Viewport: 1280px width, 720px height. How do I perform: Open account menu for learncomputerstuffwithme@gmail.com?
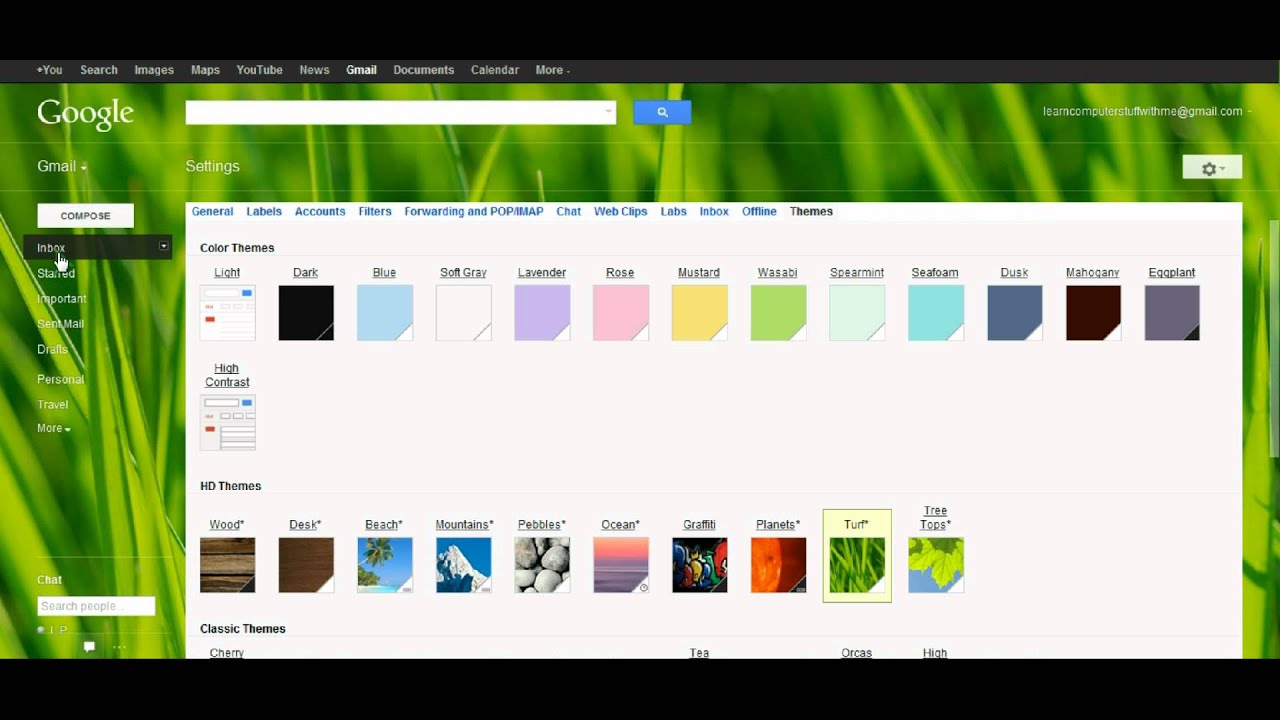pos(1146,111)
